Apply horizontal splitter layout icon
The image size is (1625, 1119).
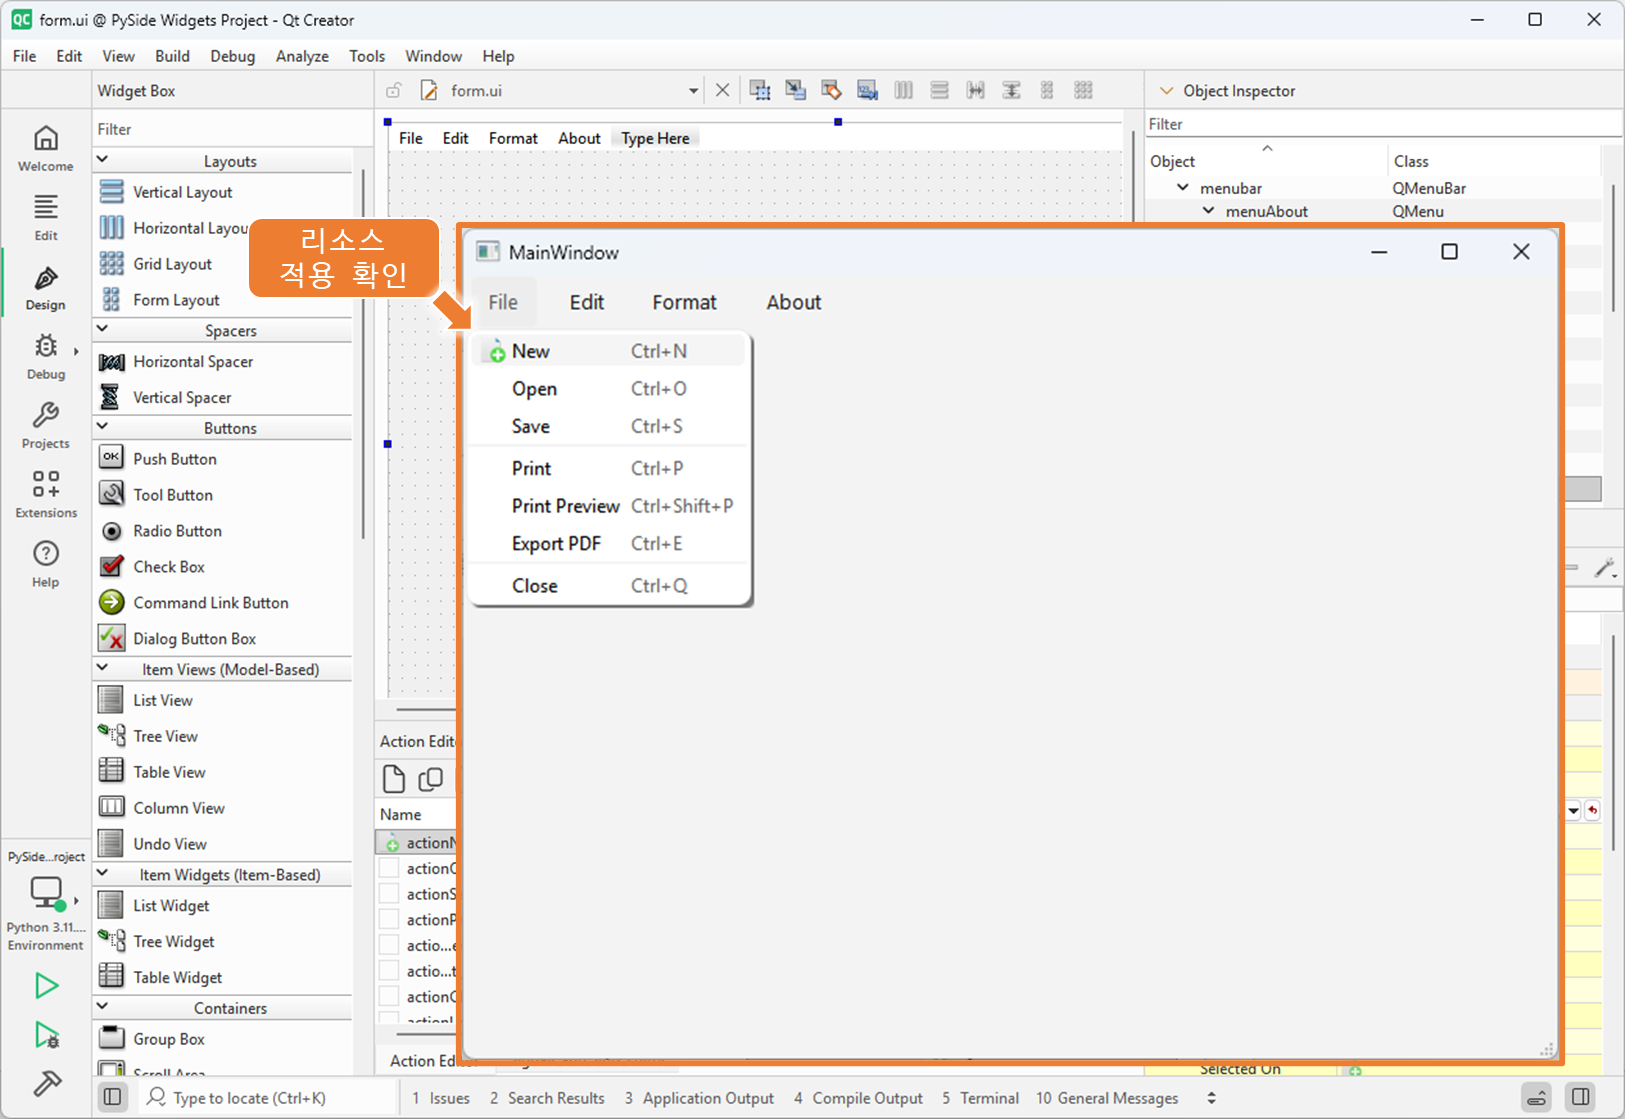976,91
